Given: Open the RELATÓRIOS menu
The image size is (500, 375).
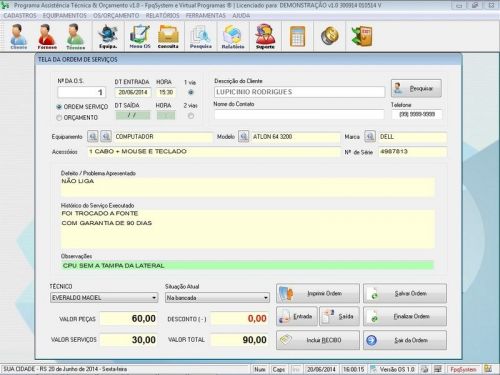Looking at the screenshot, I should pyautogui.click(x=162, y=16).
